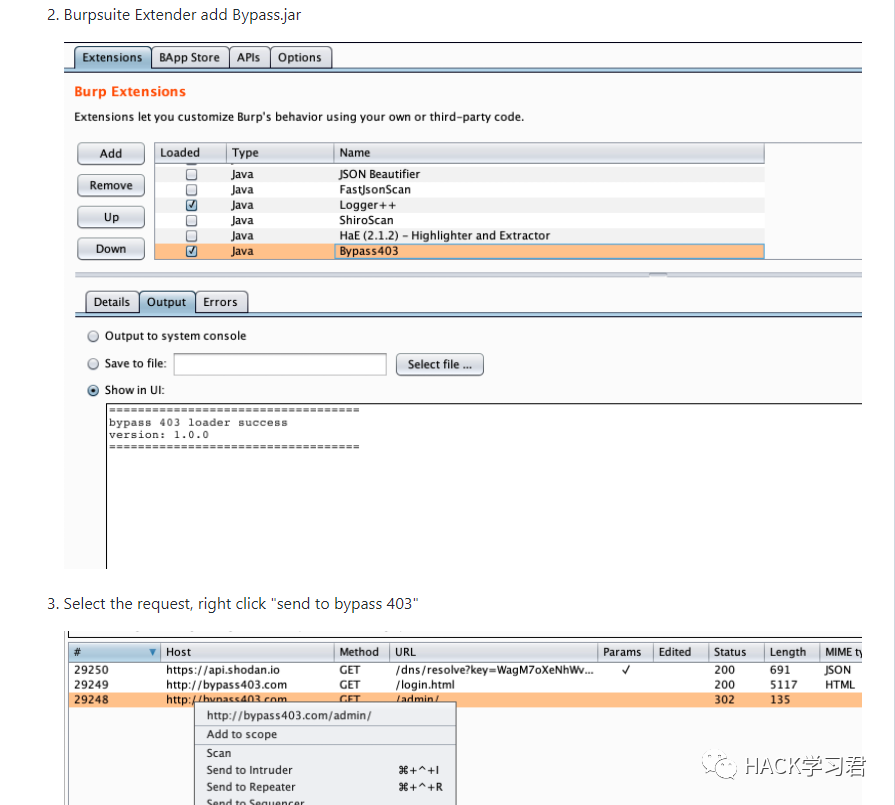Open the Details sub-tab
Viewport: 895px width, 805px height.
click(112, 302)
